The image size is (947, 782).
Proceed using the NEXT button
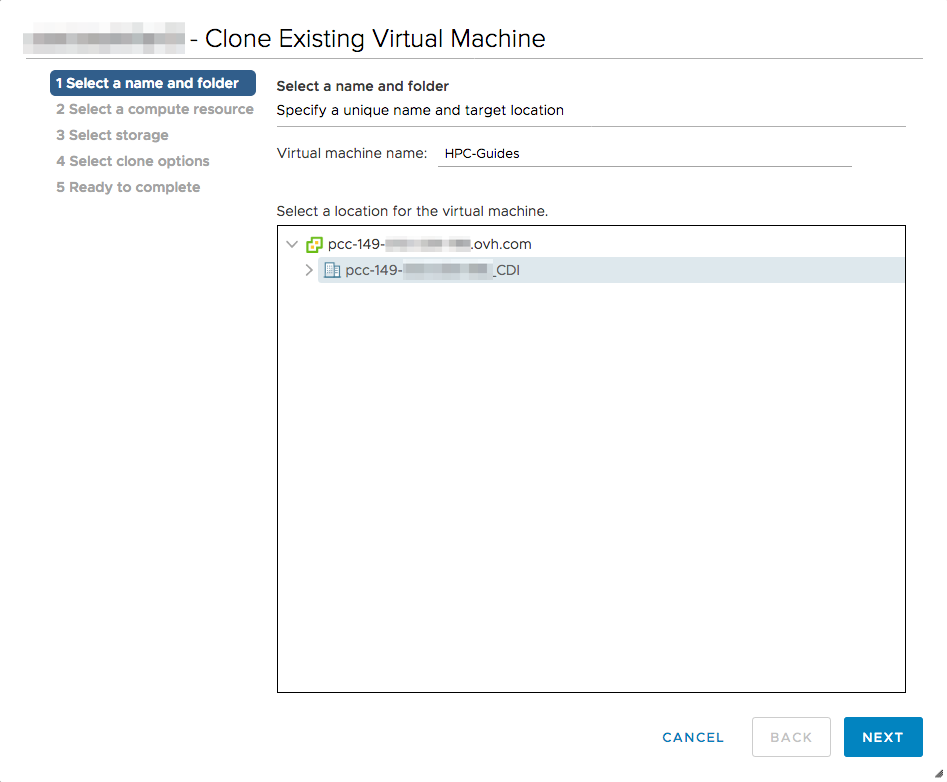click(883, 737)
